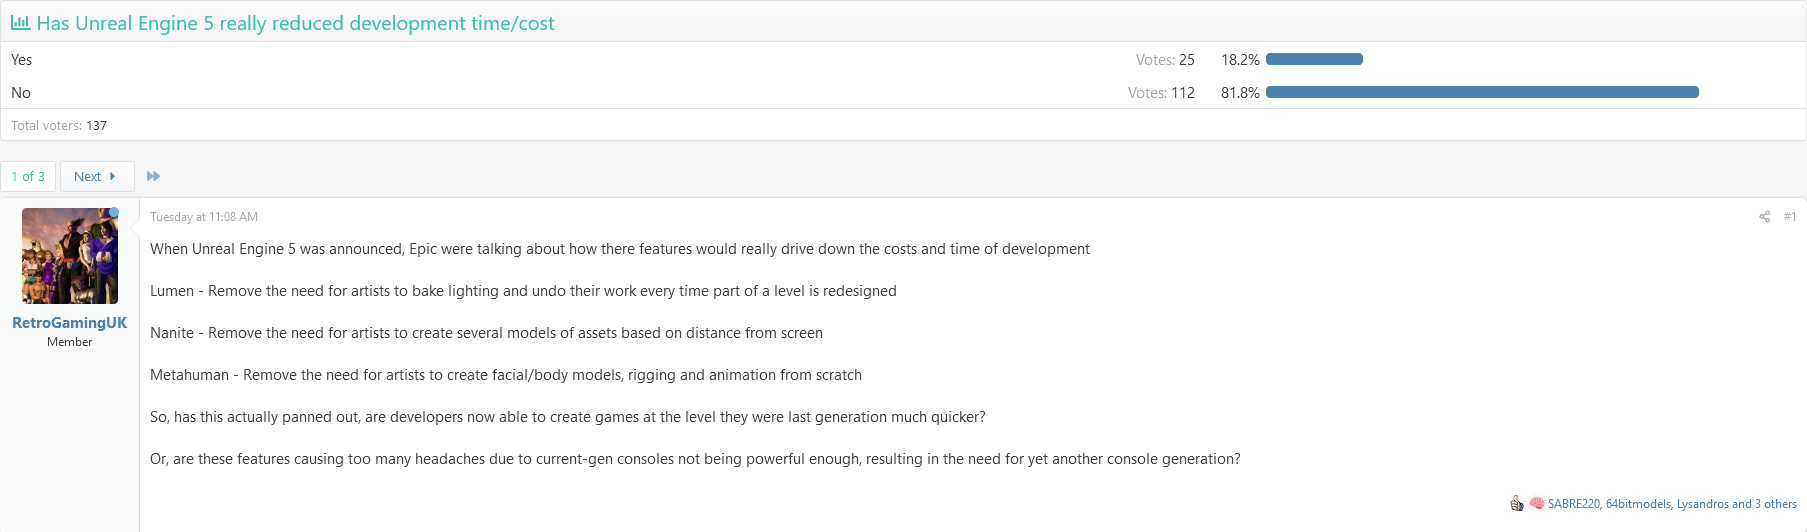Open RetroGamingUK's profile via username

pos(69,323)
